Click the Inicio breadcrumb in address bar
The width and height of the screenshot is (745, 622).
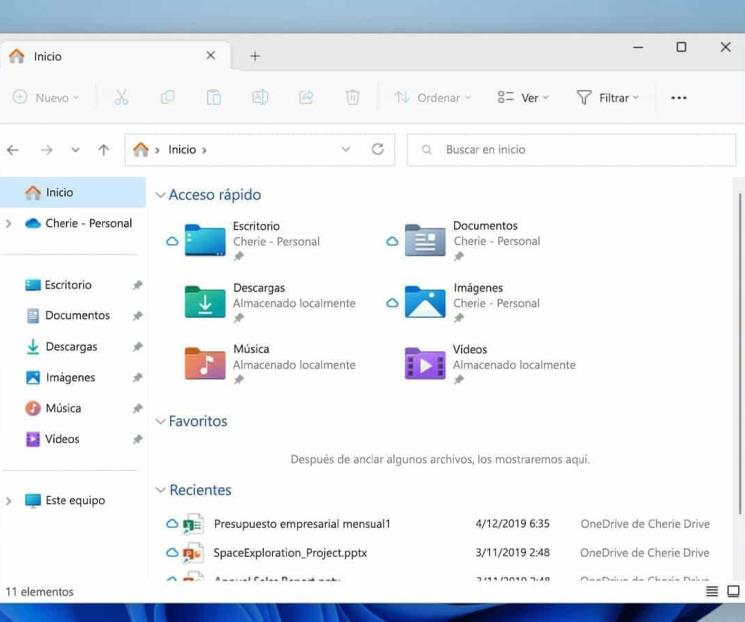click(x=182, y=150)
